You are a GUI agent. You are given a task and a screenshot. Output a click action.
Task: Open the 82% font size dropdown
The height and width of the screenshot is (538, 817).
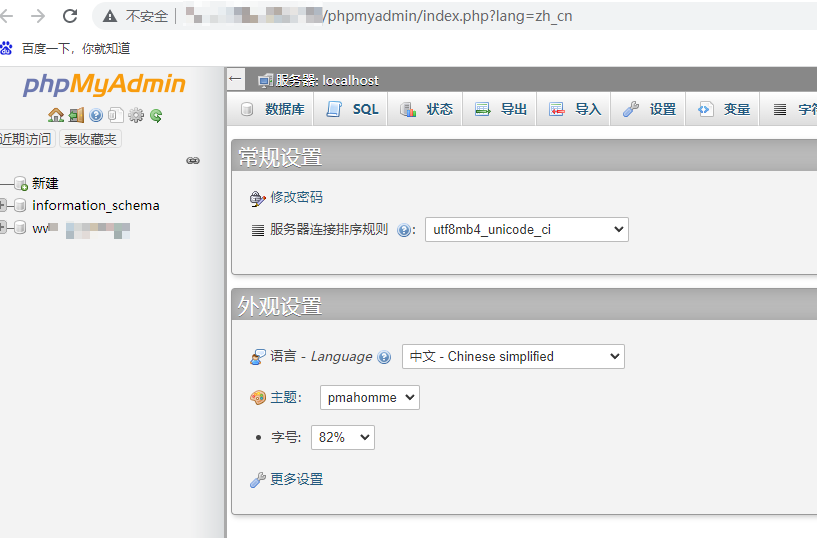[x=343, y=437]
